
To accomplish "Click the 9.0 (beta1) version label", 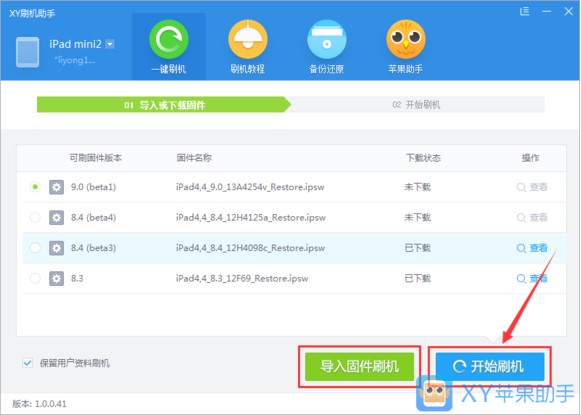I will (93, 187).
